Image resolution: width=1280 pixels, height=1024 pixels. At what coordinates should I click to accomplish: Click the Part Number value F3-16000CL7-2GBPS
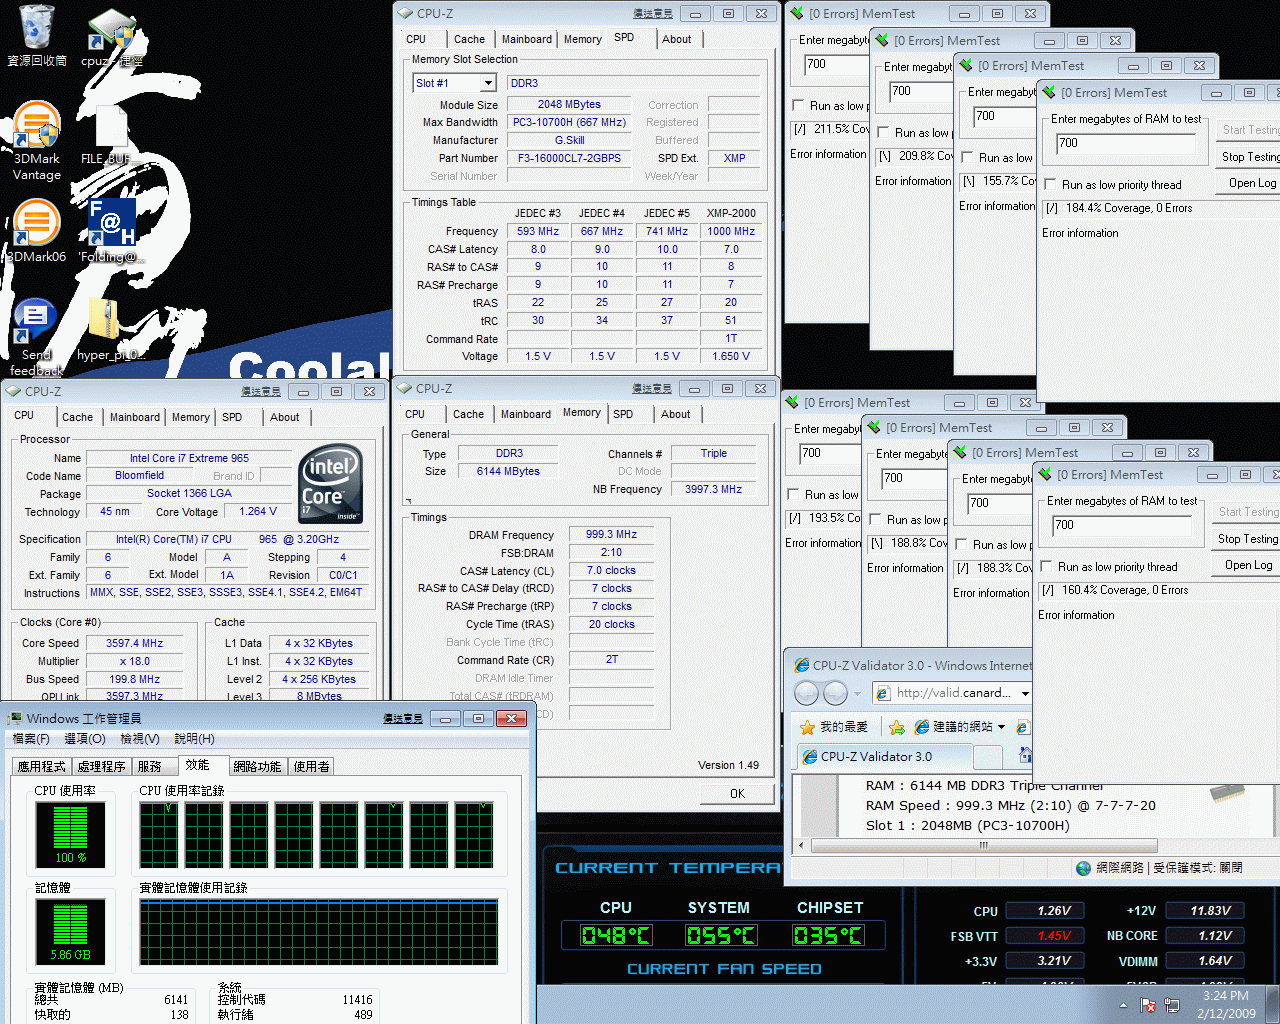569,158
